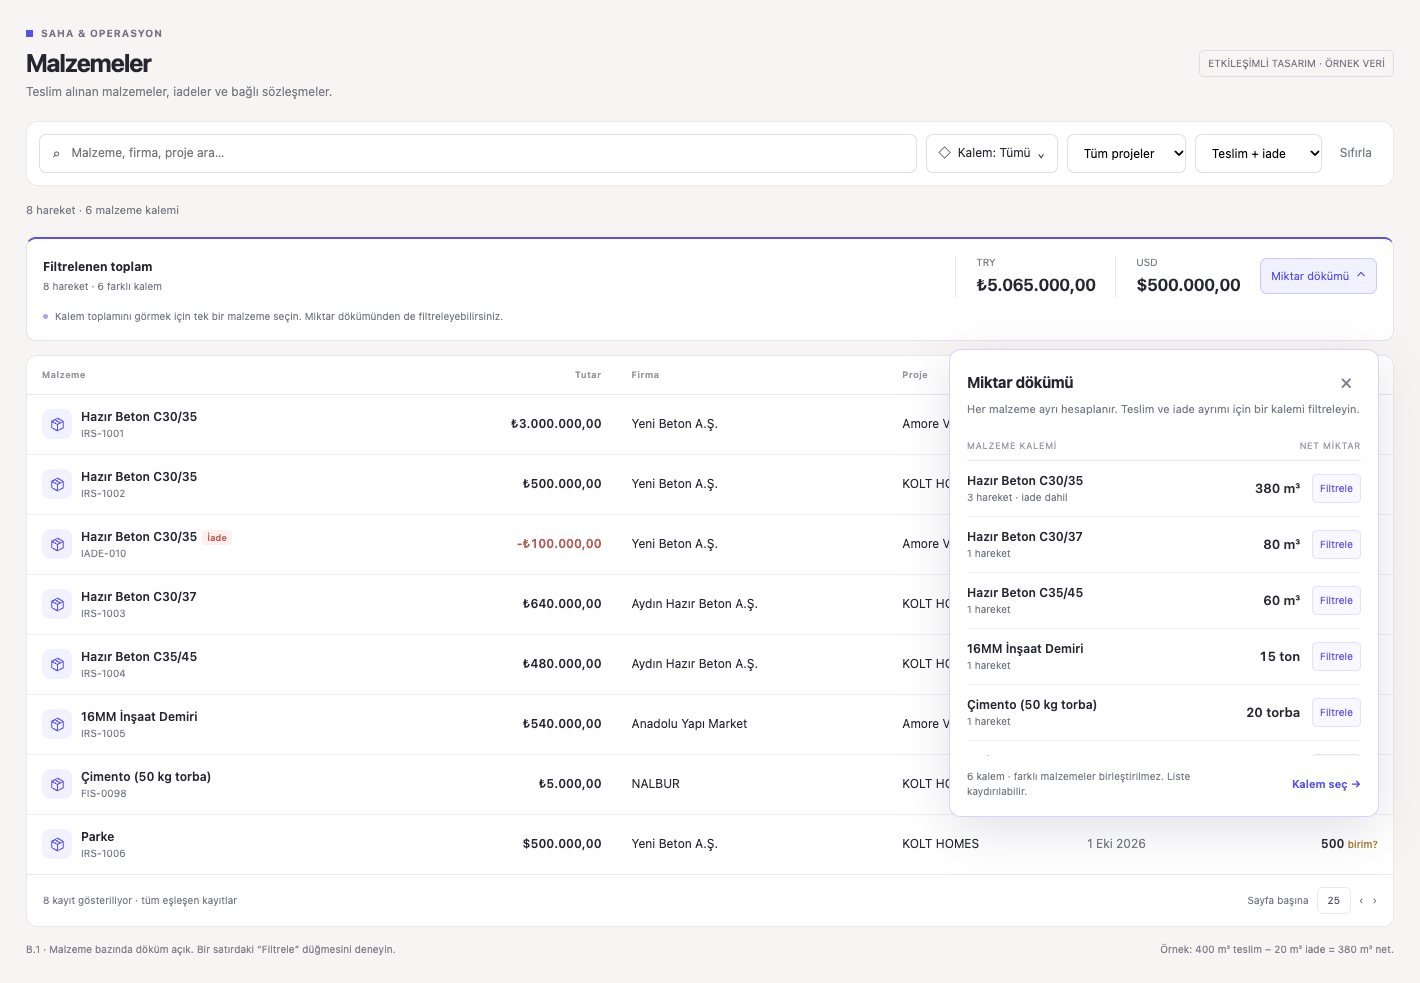The image size is (1420, 983).
Task: Sort by the Tutar column header
Action: (x=588, y=375)
